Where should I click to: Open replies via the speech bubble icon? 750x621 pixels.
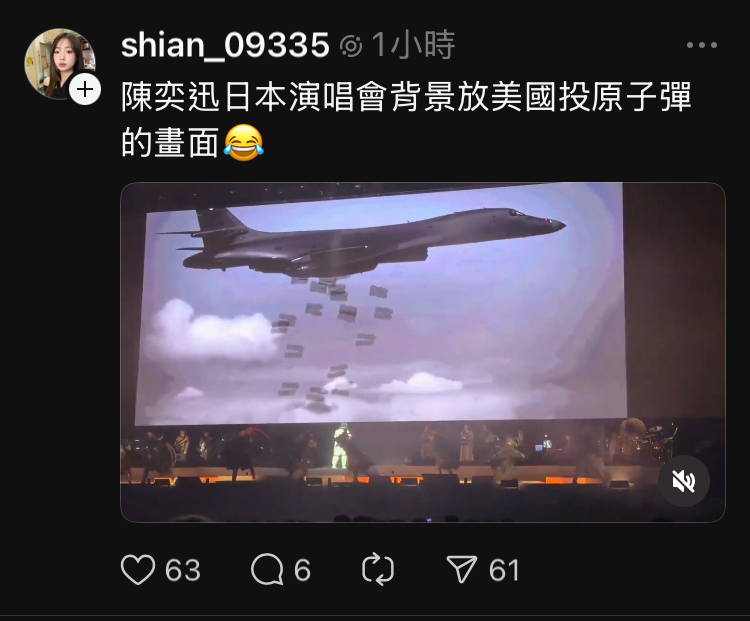click(267, 569)
